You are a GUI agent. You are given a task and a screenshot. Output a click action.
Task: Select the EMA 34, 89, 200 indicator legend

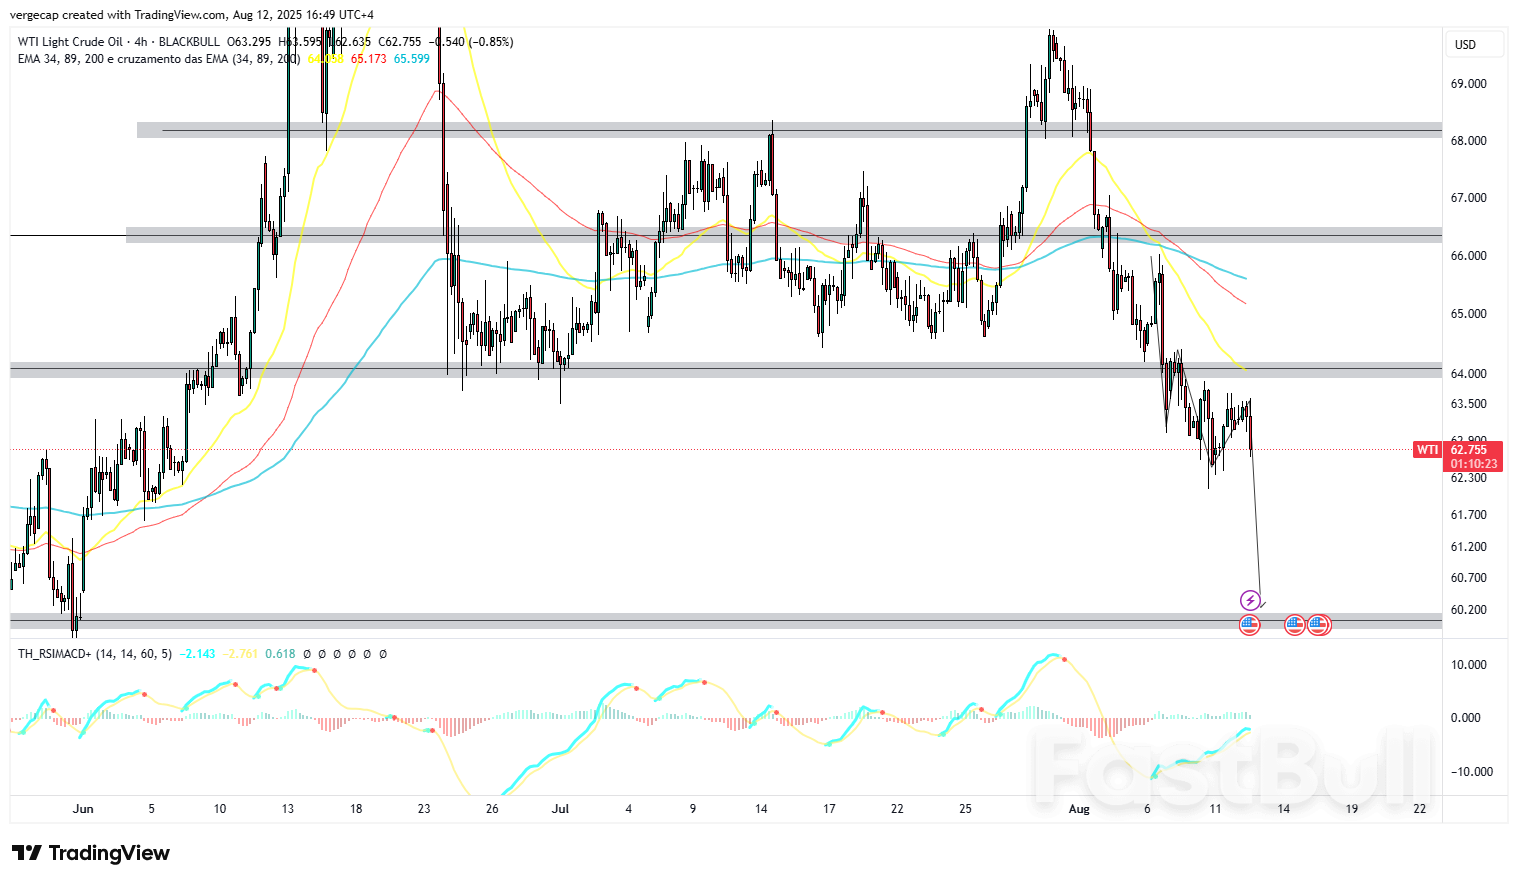point(159,59)
